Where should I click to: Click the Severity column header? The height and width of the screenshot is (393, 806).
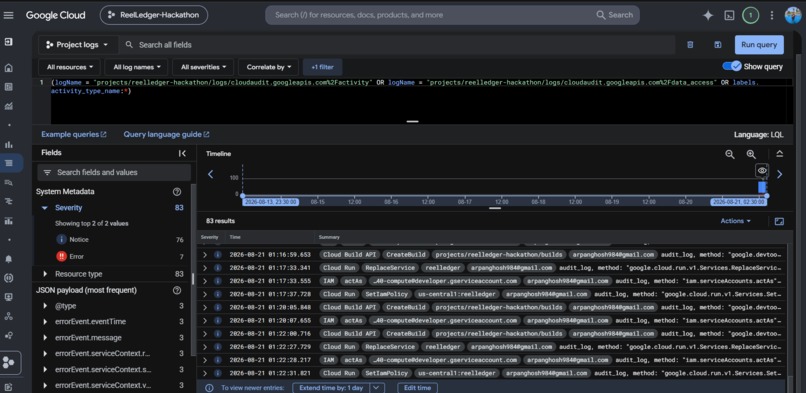[210, 237]
